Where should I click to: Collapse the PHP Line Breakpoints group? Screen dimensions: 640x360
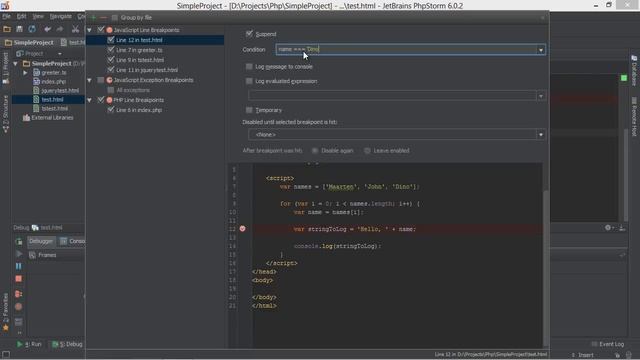coord(90,100)
